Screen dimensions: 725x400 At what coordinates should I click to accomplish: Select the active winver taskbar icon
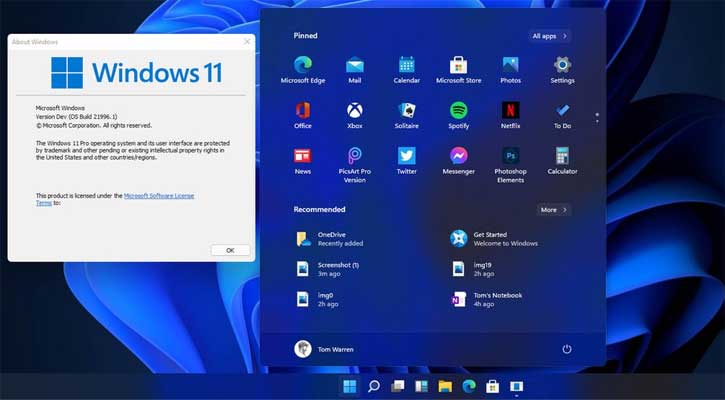pyautogui.click(x=516, y=386)
